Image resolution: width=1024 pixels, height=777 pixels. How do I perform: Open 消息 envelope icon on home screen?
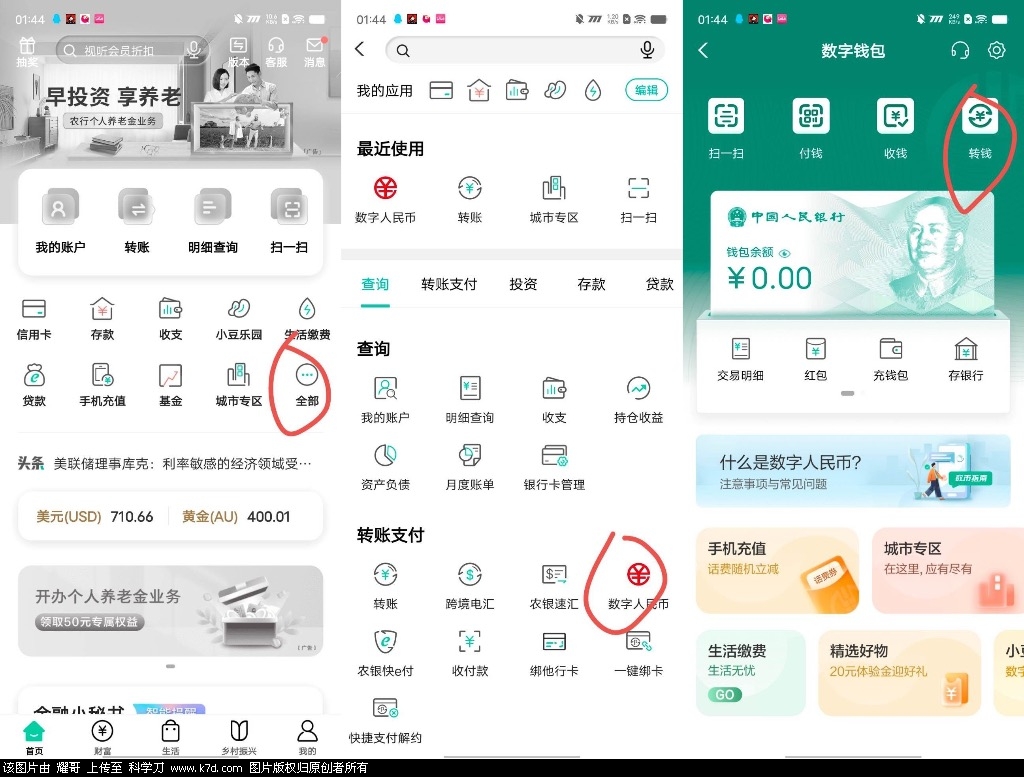[x=315, y=52]
